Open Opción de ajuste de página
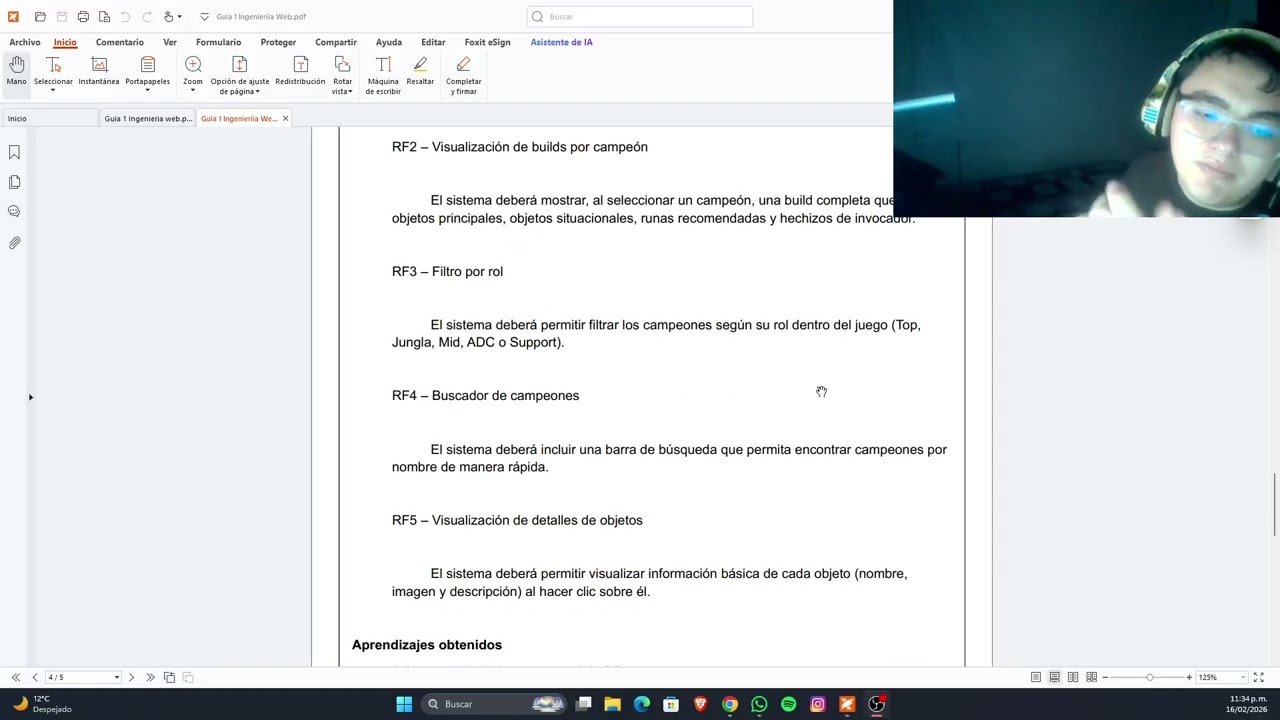 [239, 75]
